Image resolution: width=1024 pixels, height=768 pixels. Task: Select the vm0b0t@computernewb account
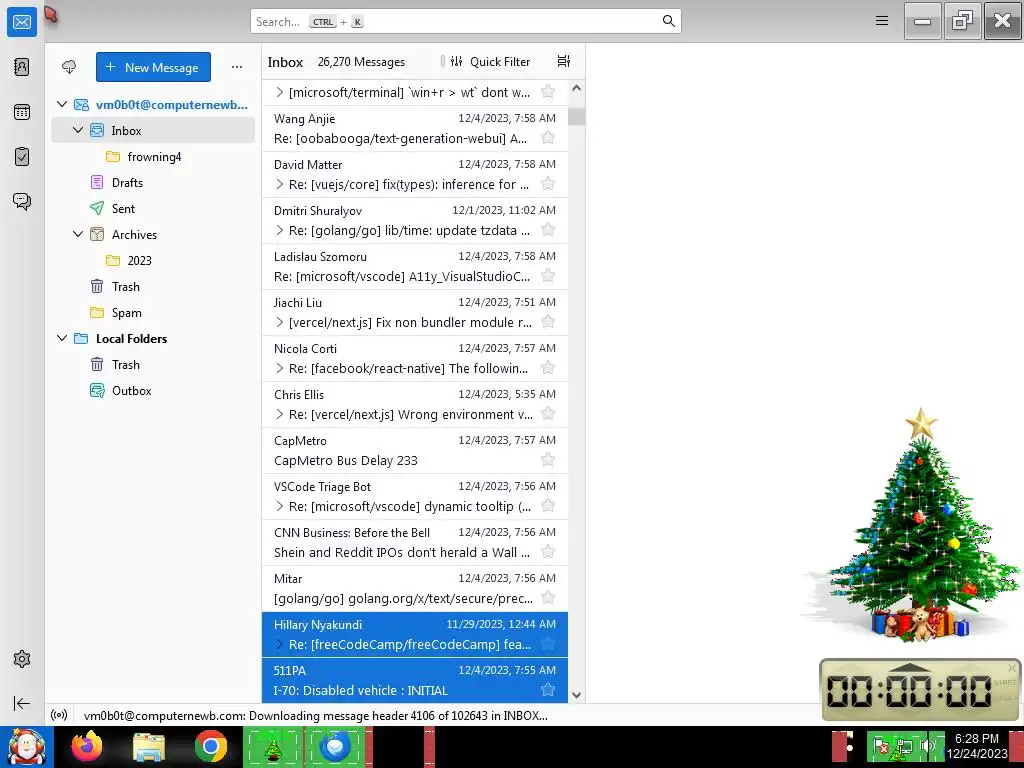pos(153,104)
